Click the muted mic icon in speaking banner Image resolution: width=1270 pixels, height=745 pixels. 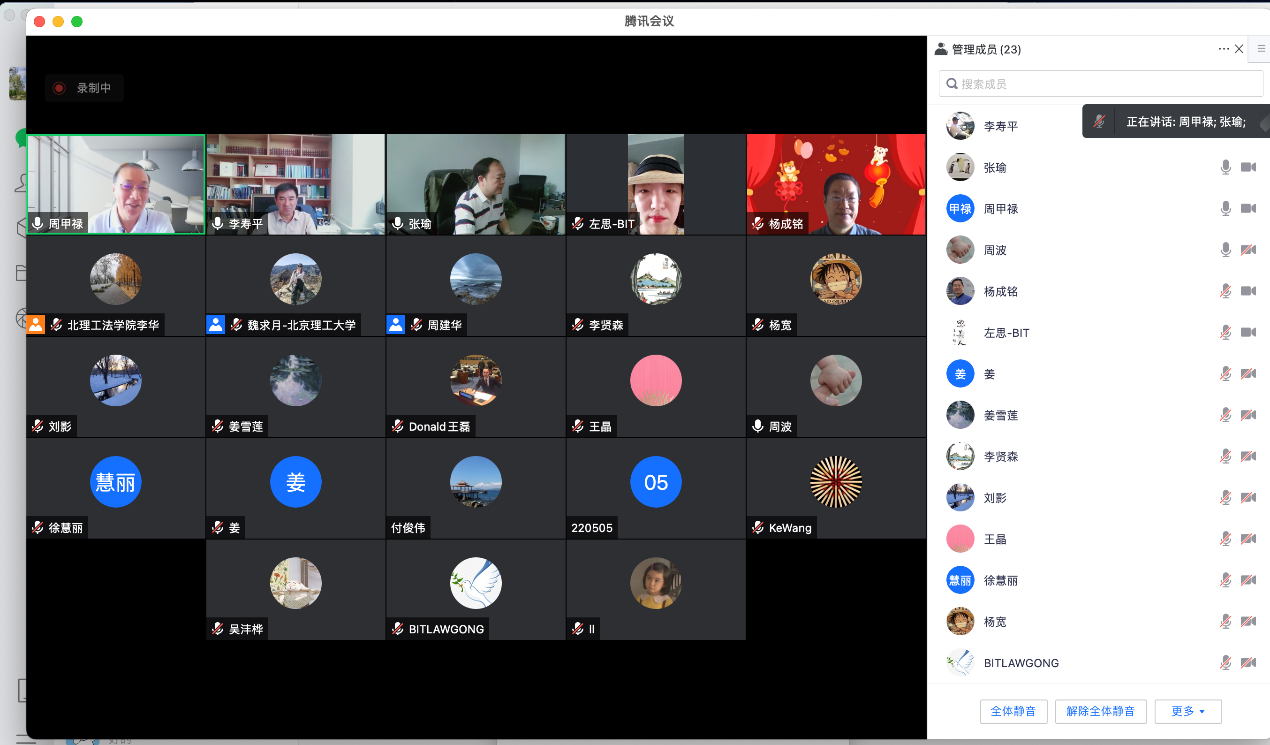pos(1099,121)
